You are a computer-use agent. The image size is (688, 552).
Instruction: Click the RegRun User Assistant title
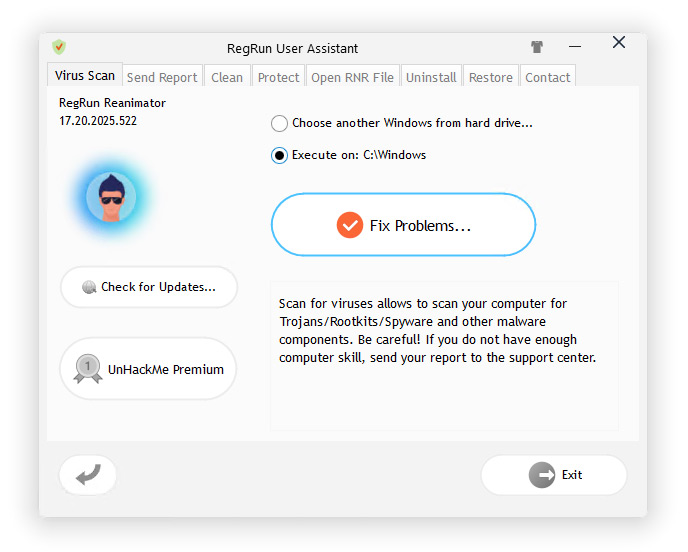click(x=292, y=48)
